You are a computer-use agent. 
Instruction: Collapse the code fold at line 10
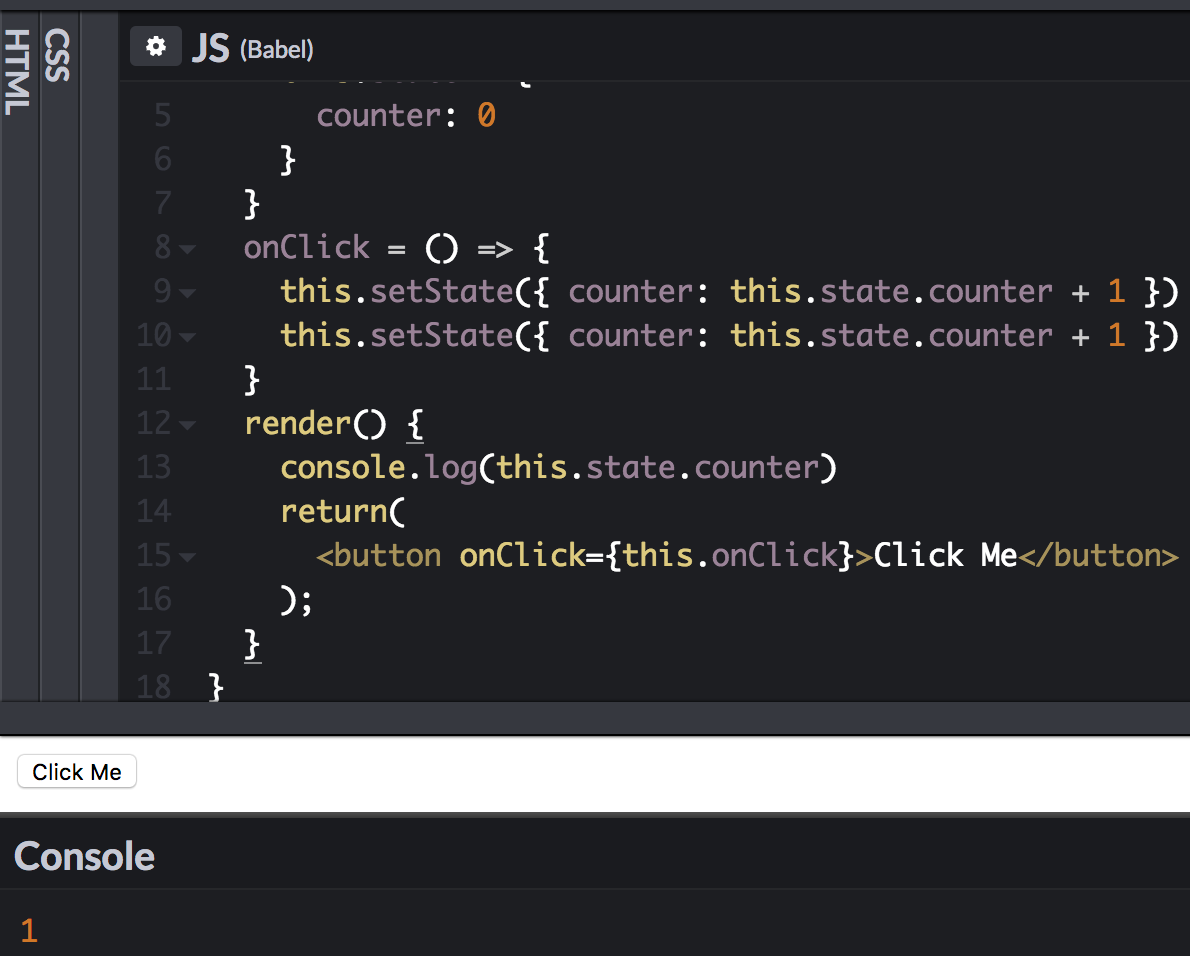(x=187, y=337)
